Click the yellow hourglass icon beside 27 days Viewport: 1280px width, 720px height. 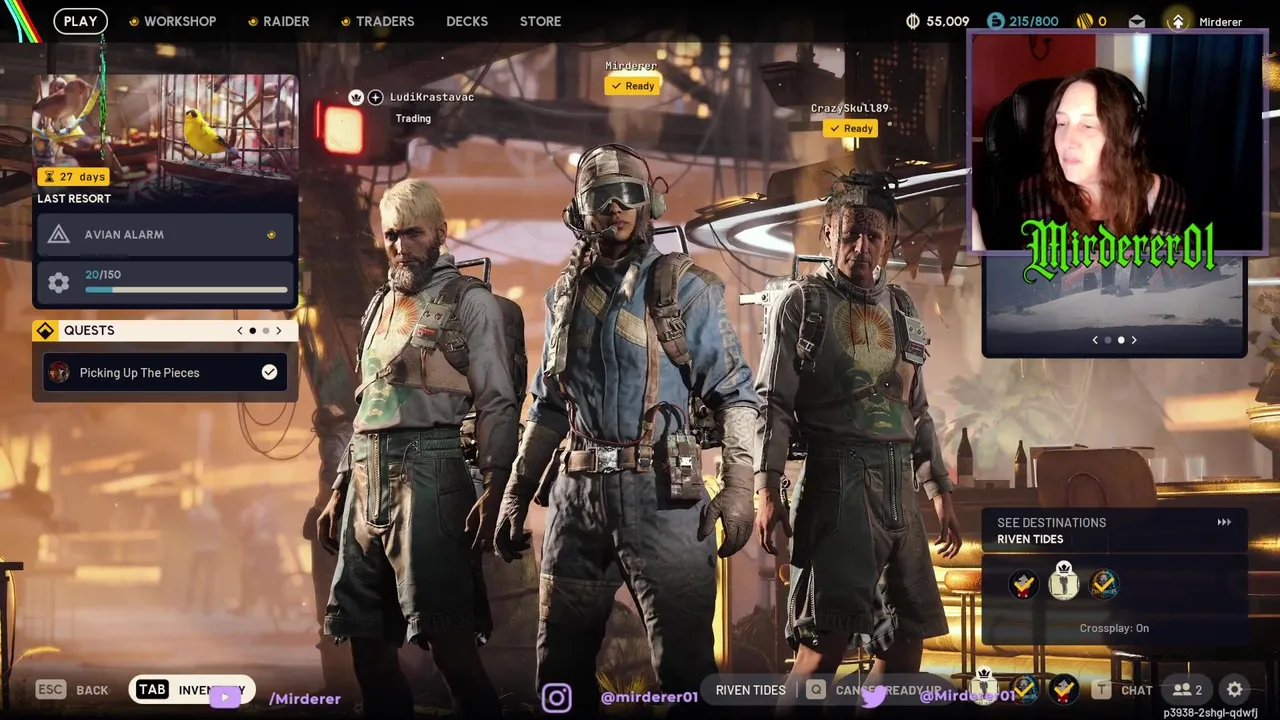50,177
